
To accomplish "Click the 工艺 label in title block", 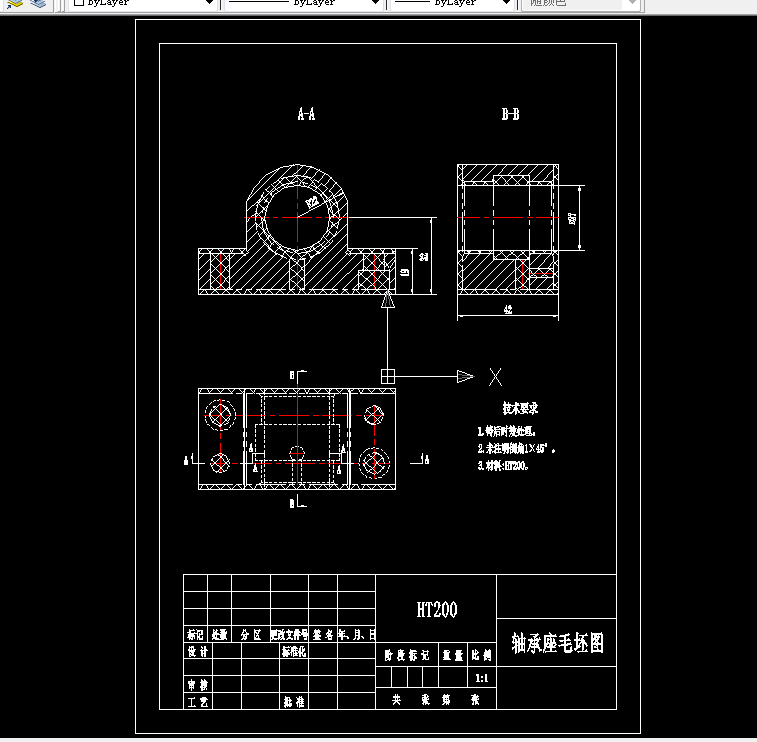I will click(x=197, y=701).
